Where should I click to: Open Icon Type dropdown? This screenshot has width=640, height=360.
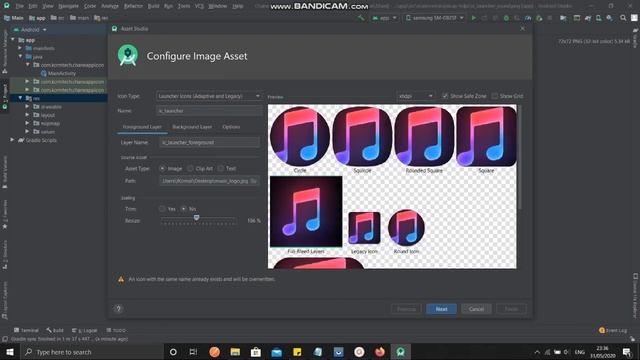pos(209,96)
